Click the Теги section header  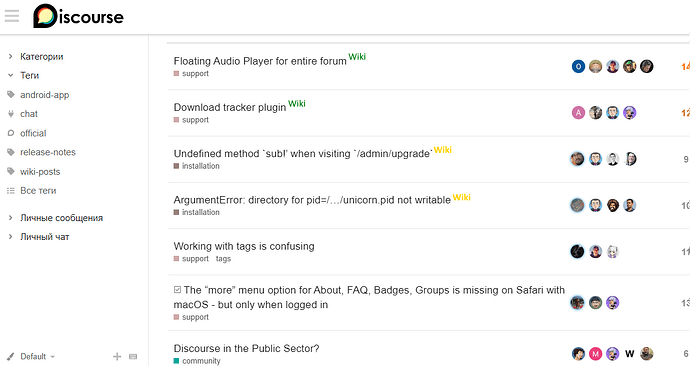29,75
